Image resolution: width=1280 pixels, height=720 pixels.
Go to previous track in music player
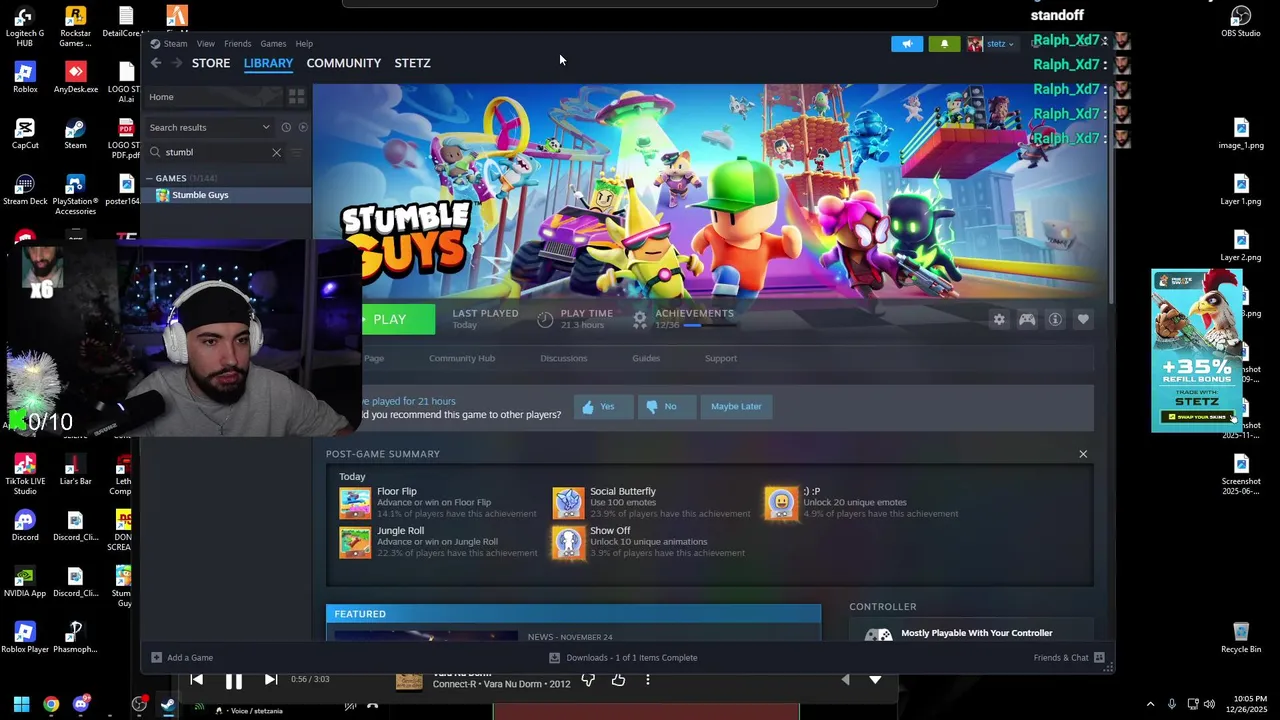tap(197, 679)
